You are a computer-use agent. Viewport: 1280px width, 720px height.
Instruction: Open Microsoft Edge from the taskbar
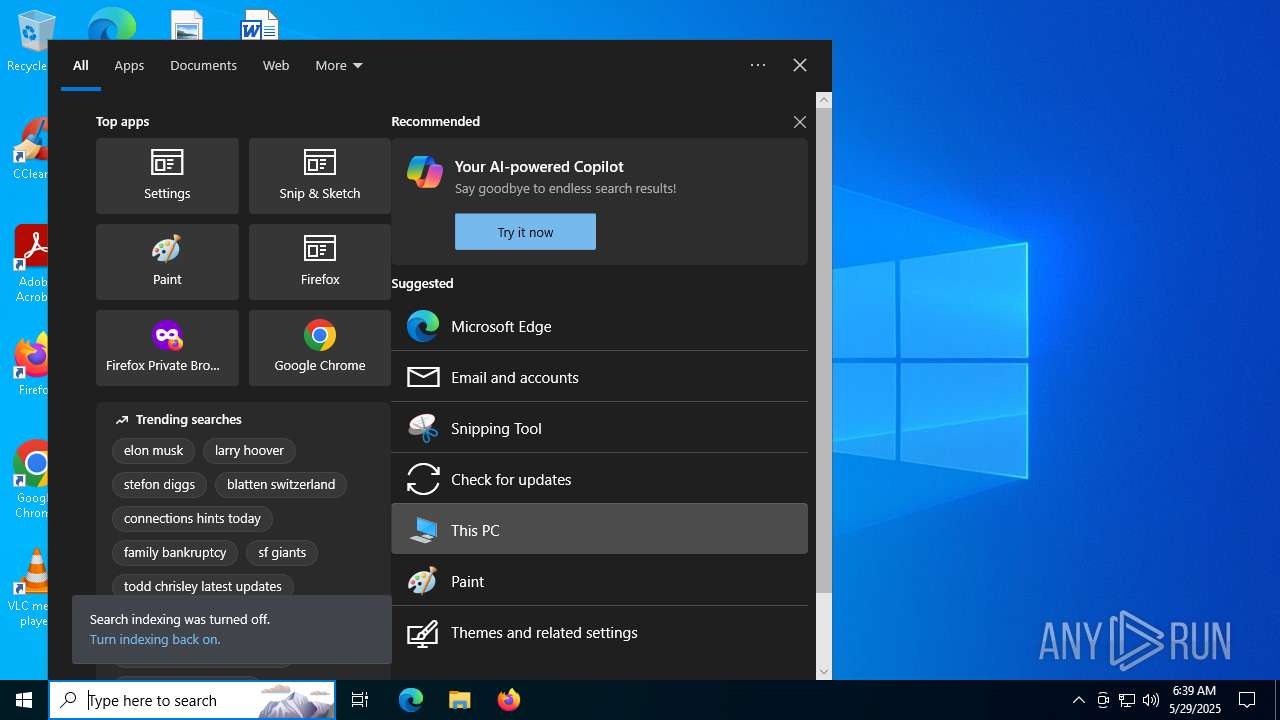tap(411, 700)
